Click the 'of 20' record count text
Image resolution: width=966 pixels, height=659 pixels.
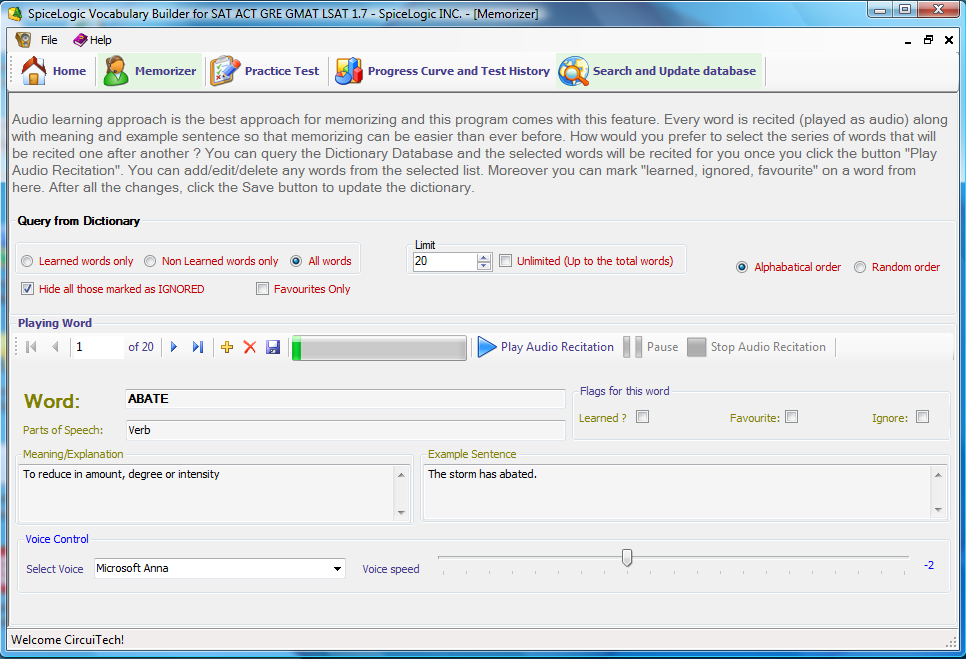click(141, 347)
